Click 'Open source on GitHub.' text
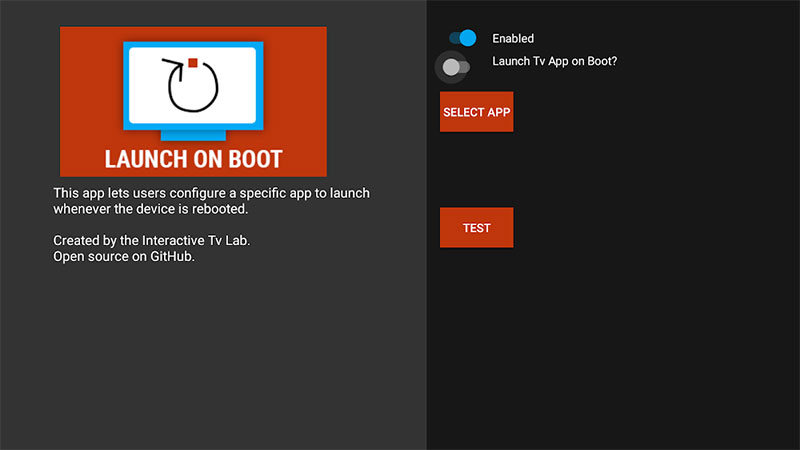Screen dimensions: 800x450 [124, 256]
